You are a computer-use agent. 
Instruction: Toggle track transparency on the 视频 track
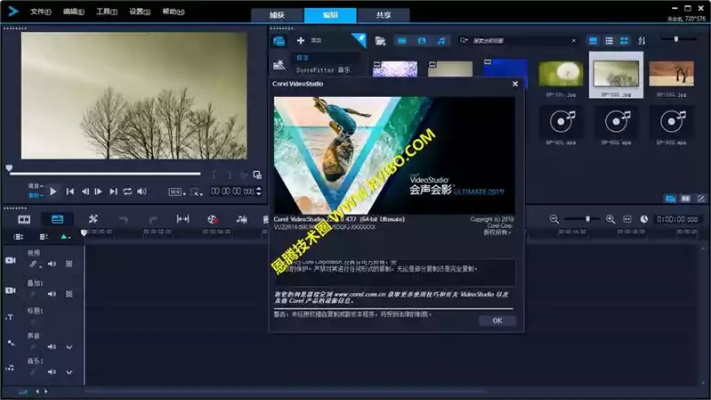point(69,264)
